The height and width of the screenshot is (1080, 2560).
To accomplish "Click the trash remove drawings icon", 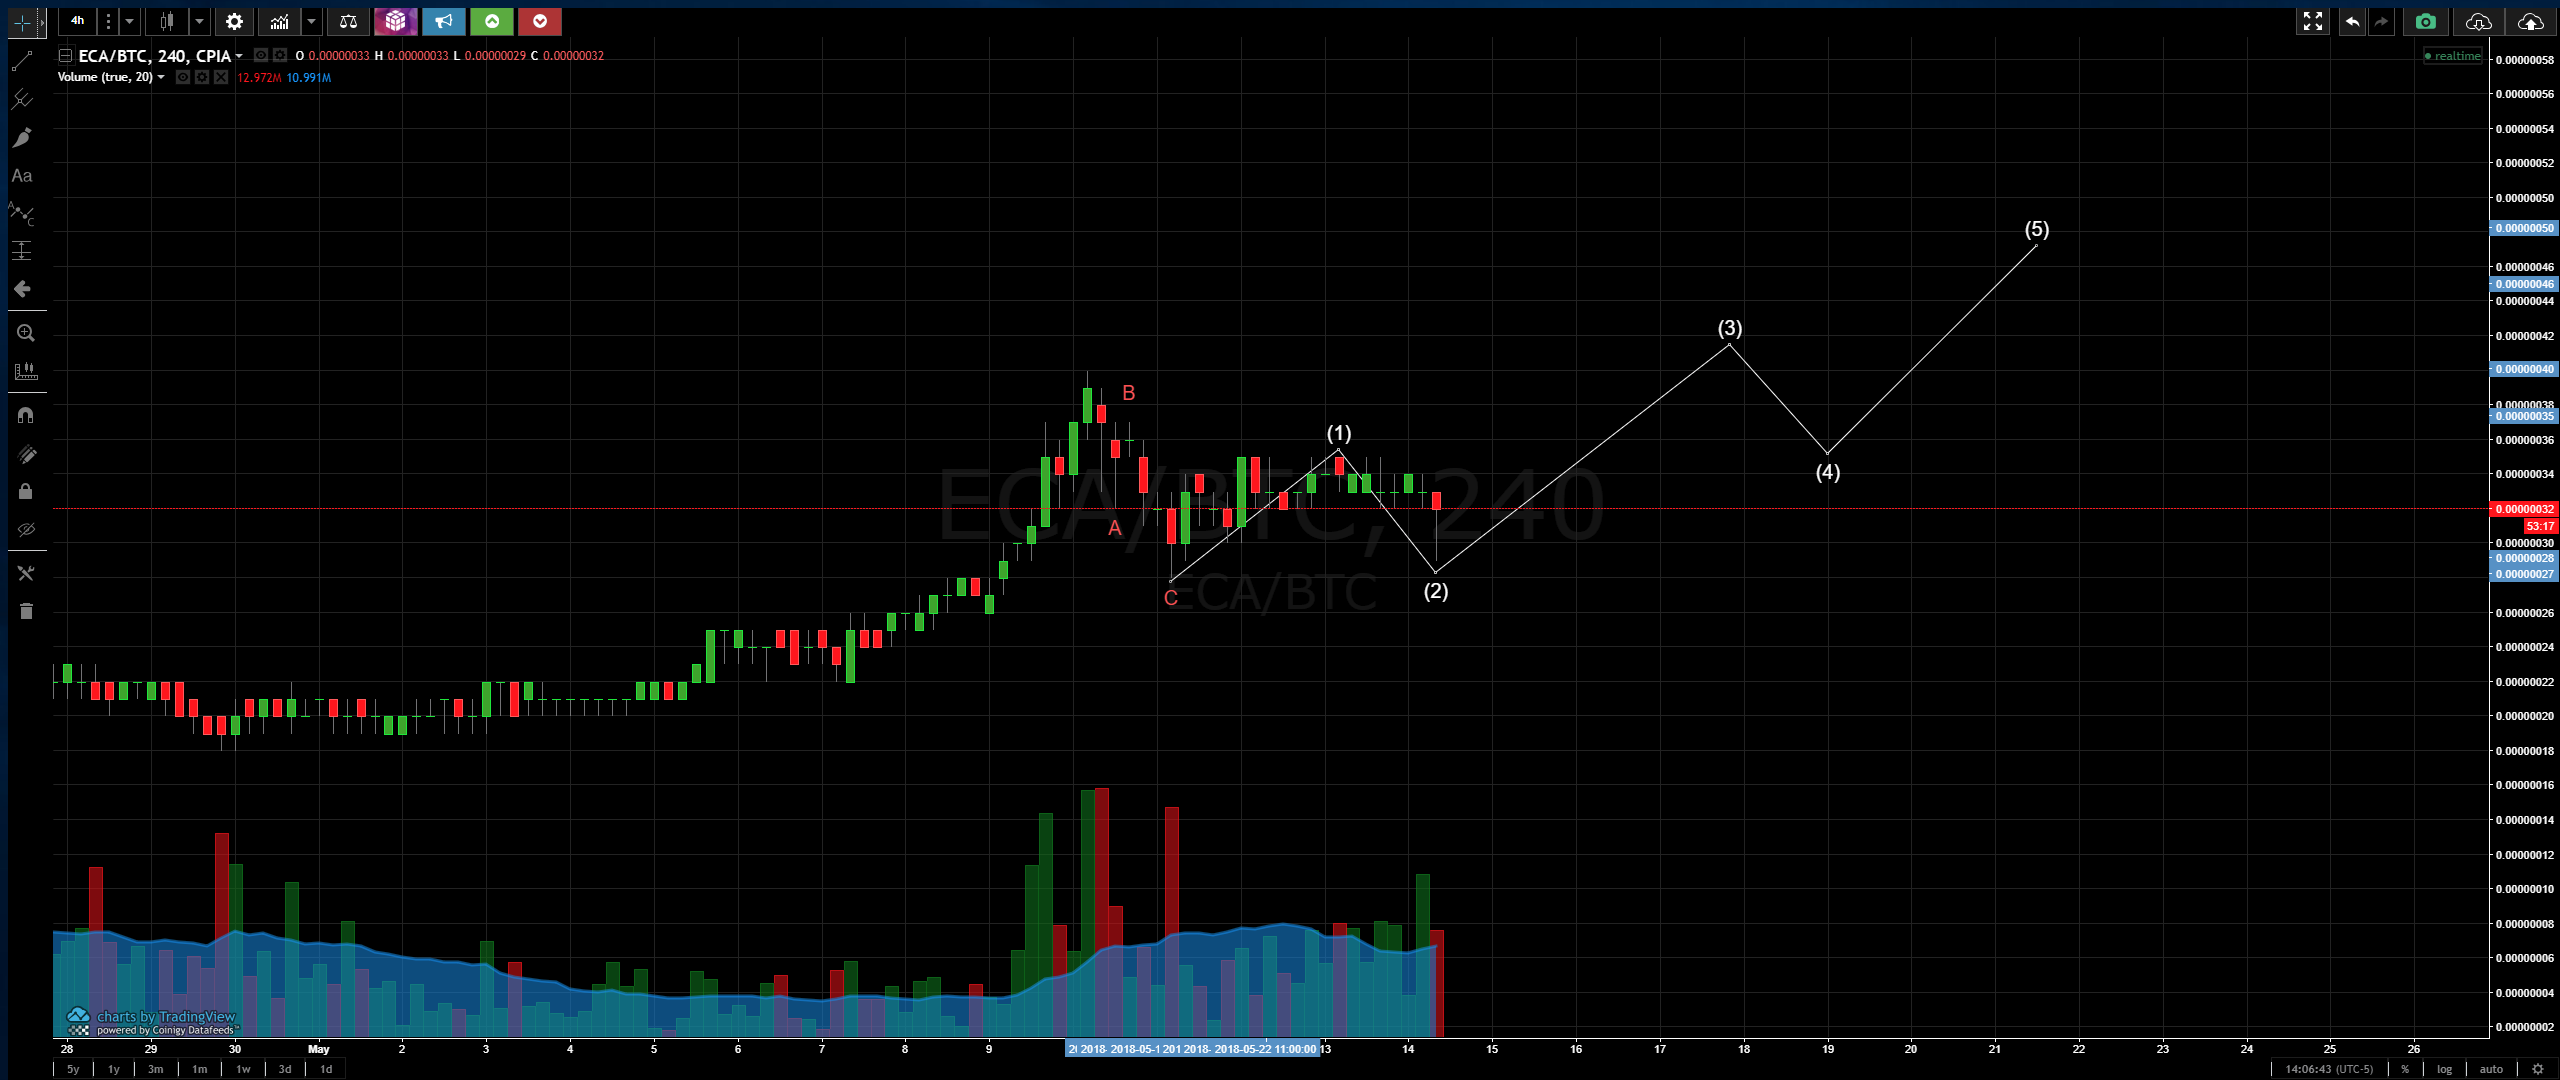I will [x=26, y=611].
